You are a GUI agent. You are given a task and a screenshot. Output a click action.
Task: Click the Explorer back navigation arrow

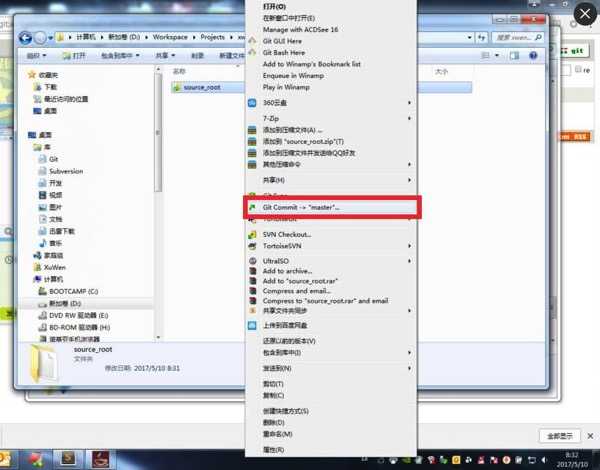(x=26, y=38)
